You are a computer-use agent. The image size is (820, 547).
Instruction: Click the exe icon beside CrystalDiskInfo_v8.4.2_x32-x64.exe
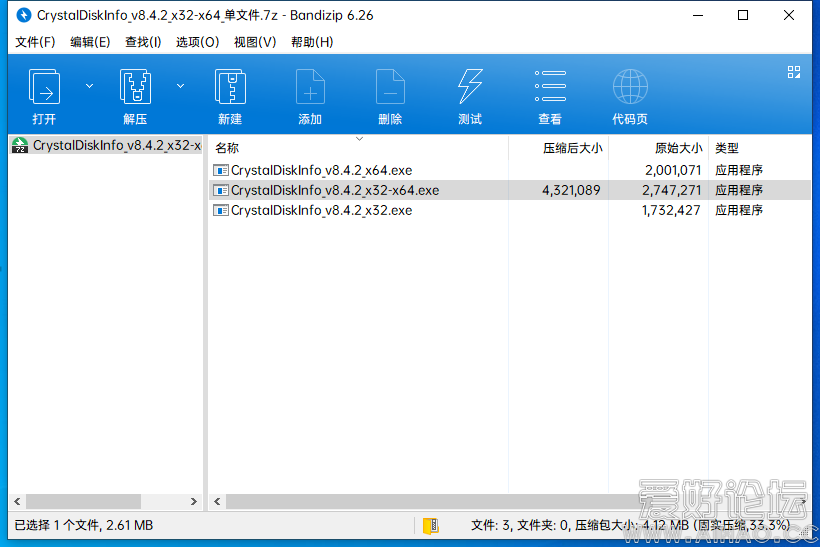221,190
